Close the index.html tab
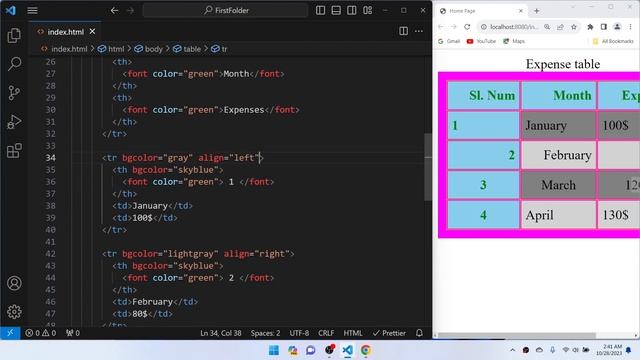 [x=93, y=31]
